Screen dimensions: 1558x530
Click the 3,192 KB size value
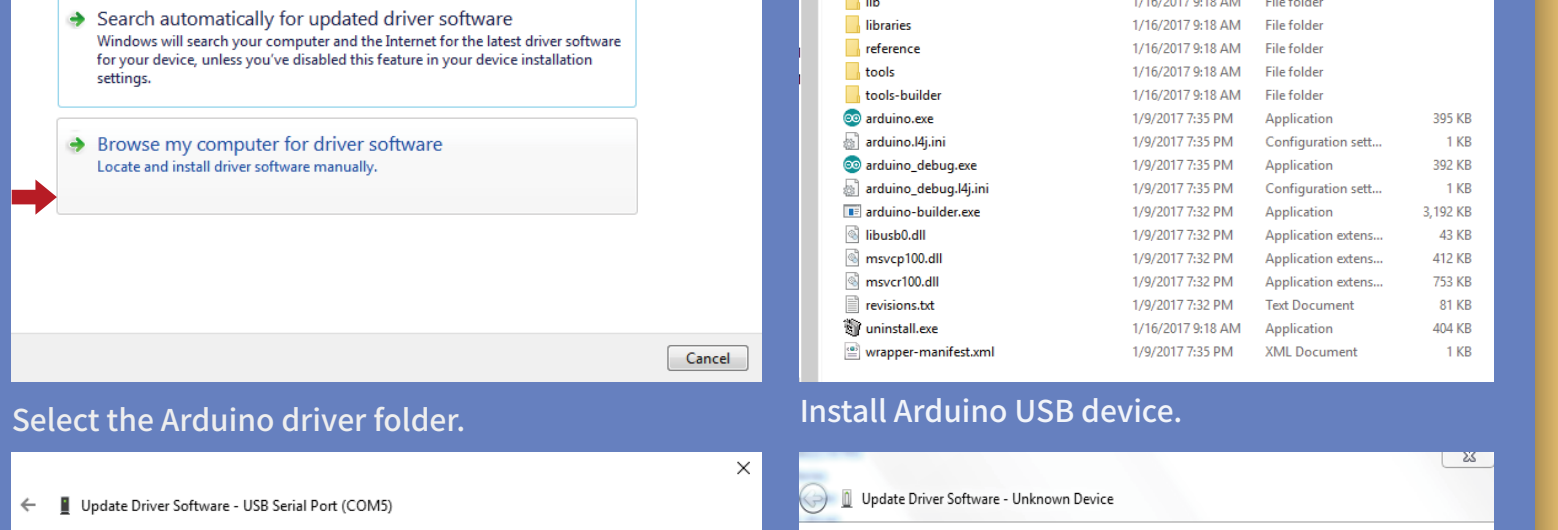pos(1447,211)
